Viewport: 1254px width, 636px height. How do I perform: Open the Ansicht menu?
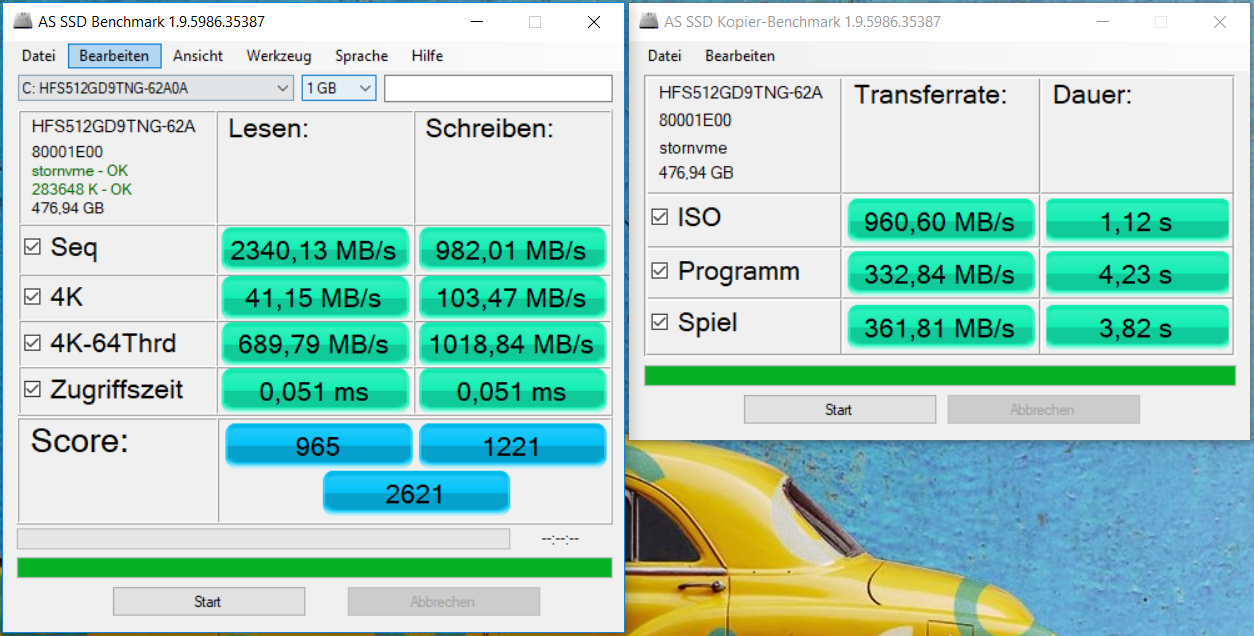(198, 56)
